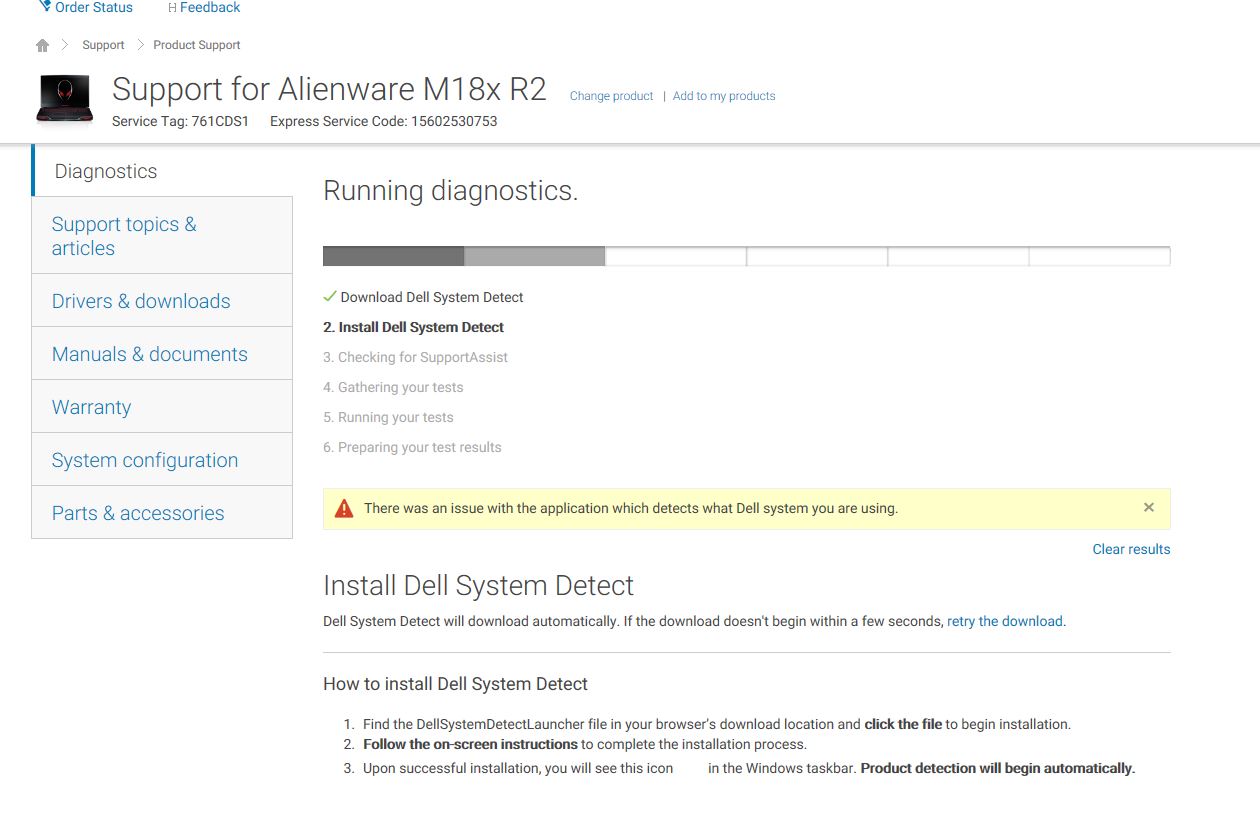Click 'Download Dell System Detect' step text
Viewport: 1260px width, 820px height.
(x=432, y=297)
